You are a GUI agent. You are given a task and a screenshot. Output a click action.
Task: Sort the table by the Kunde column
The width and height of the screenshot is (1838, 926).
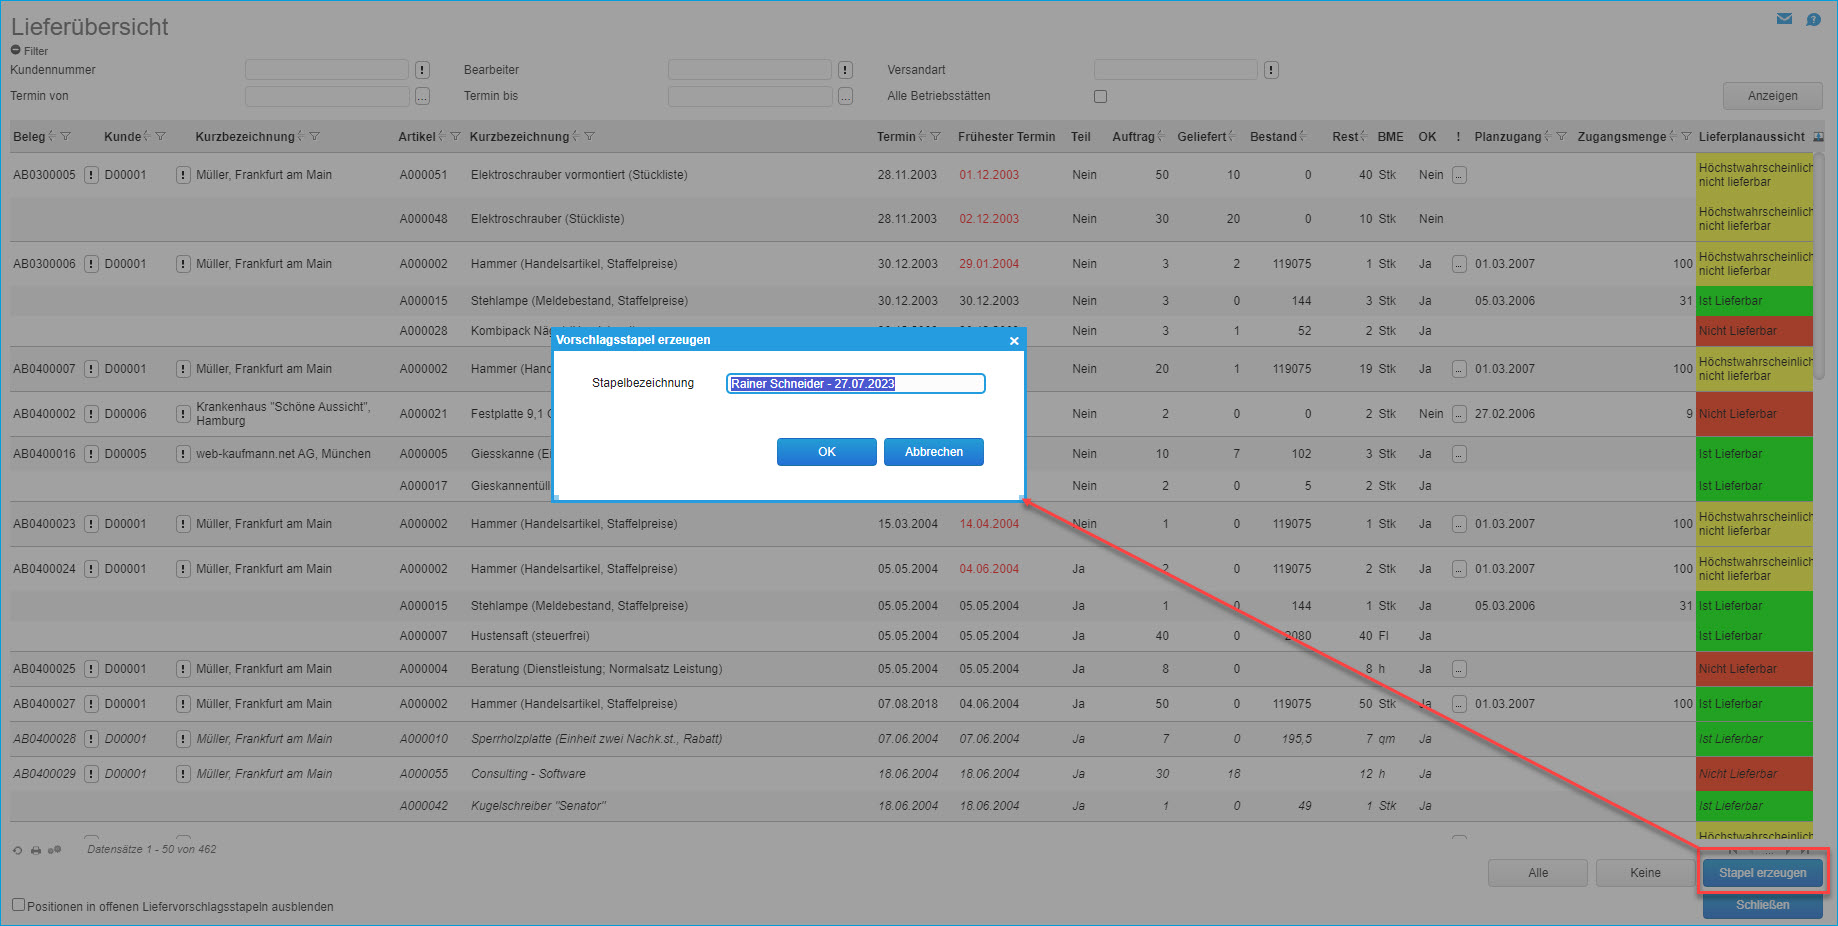pyautogui.click(x=122, y=137)
